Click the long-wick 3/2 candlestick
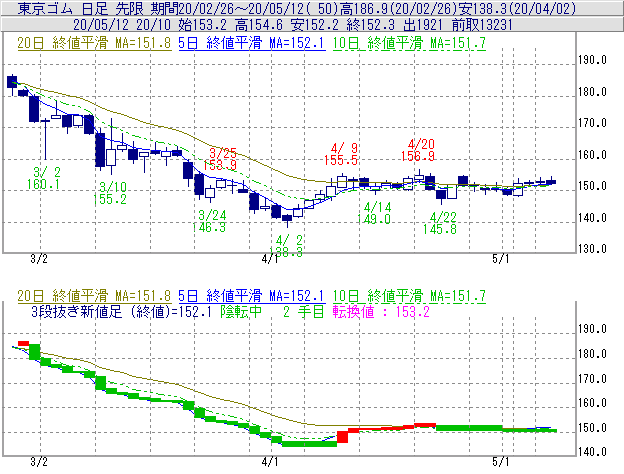The width and height of the screenshot is (624, 474). coord(45,139)
